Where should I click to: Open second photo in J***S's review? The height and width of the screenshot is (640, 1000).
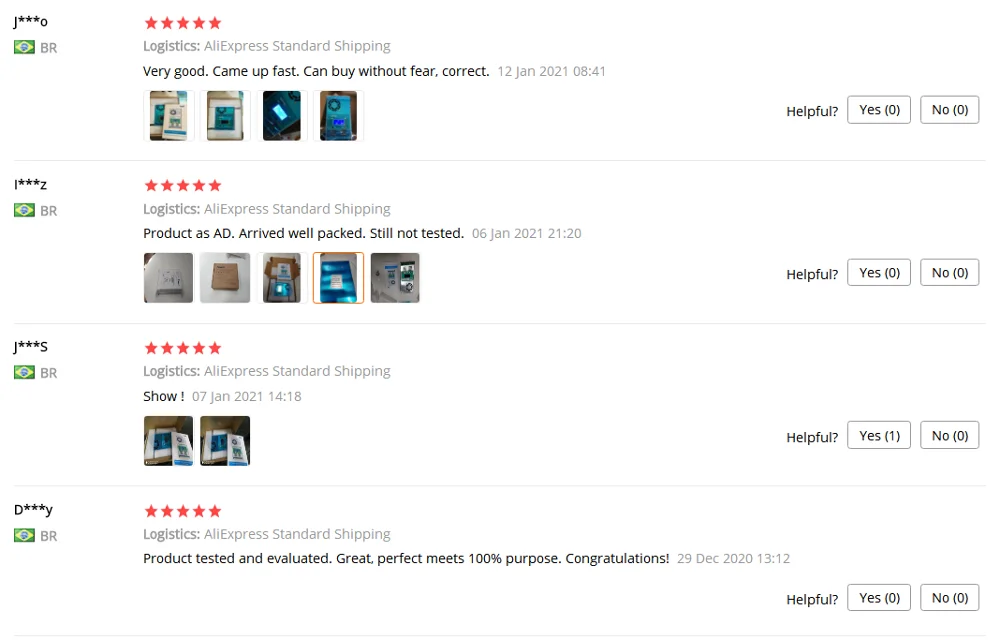coord(225,441)
